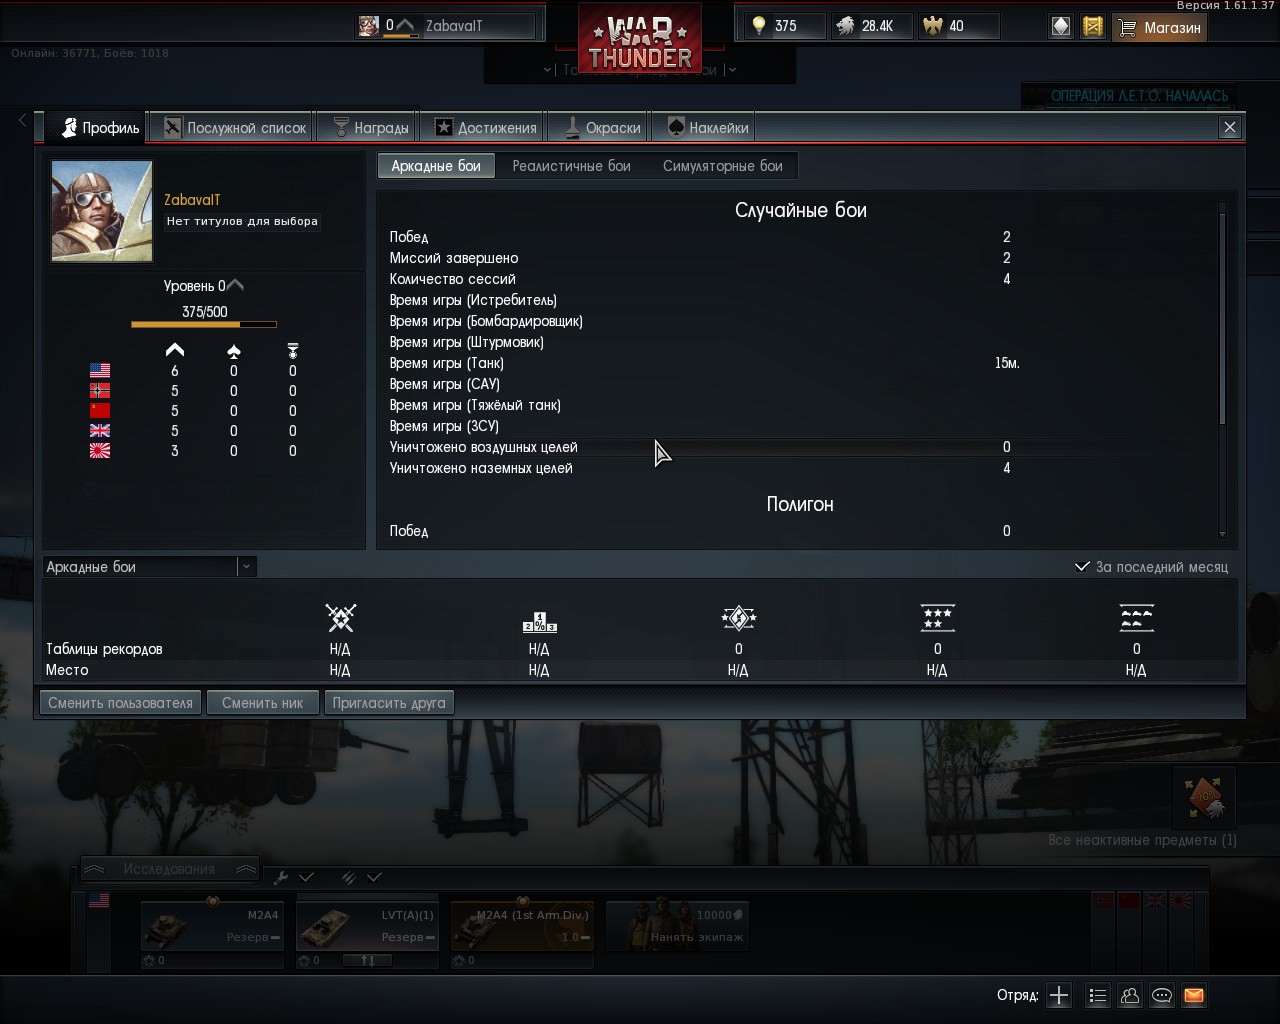Click the inactive items booster icon
Screen dimensions: 1280x1024
click(x=1204, y=797)
